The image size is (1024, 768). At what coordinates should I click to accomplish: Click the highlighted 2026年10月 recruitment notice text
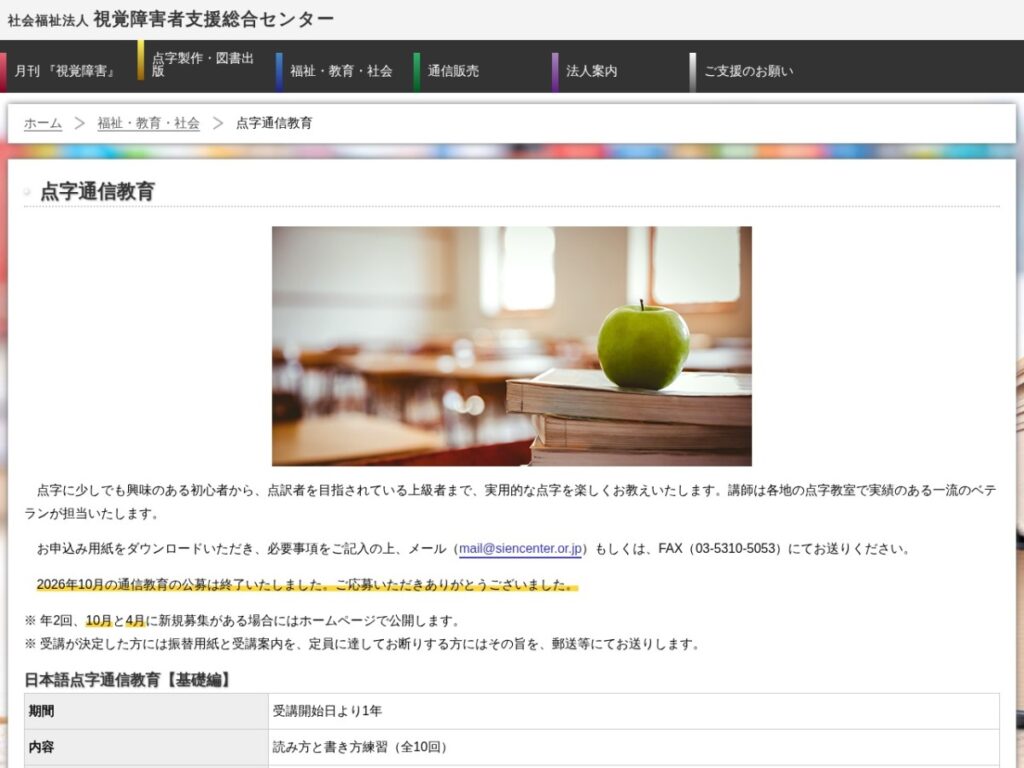pyautogui.click(x=307, y=584)
